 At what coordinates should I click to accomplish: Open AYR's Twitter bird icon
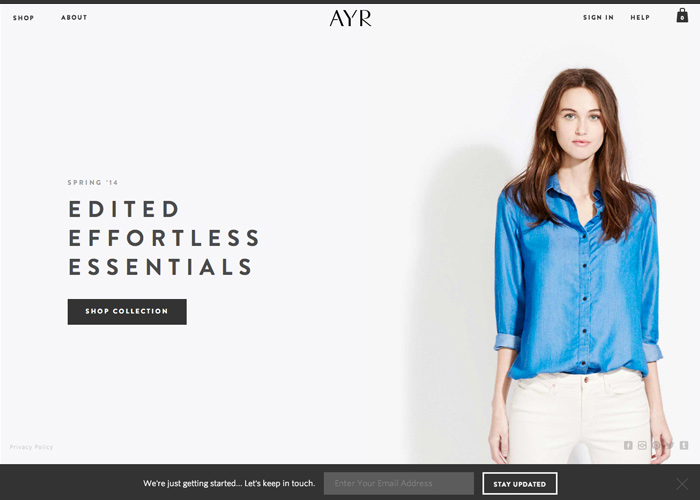point(670,445)
